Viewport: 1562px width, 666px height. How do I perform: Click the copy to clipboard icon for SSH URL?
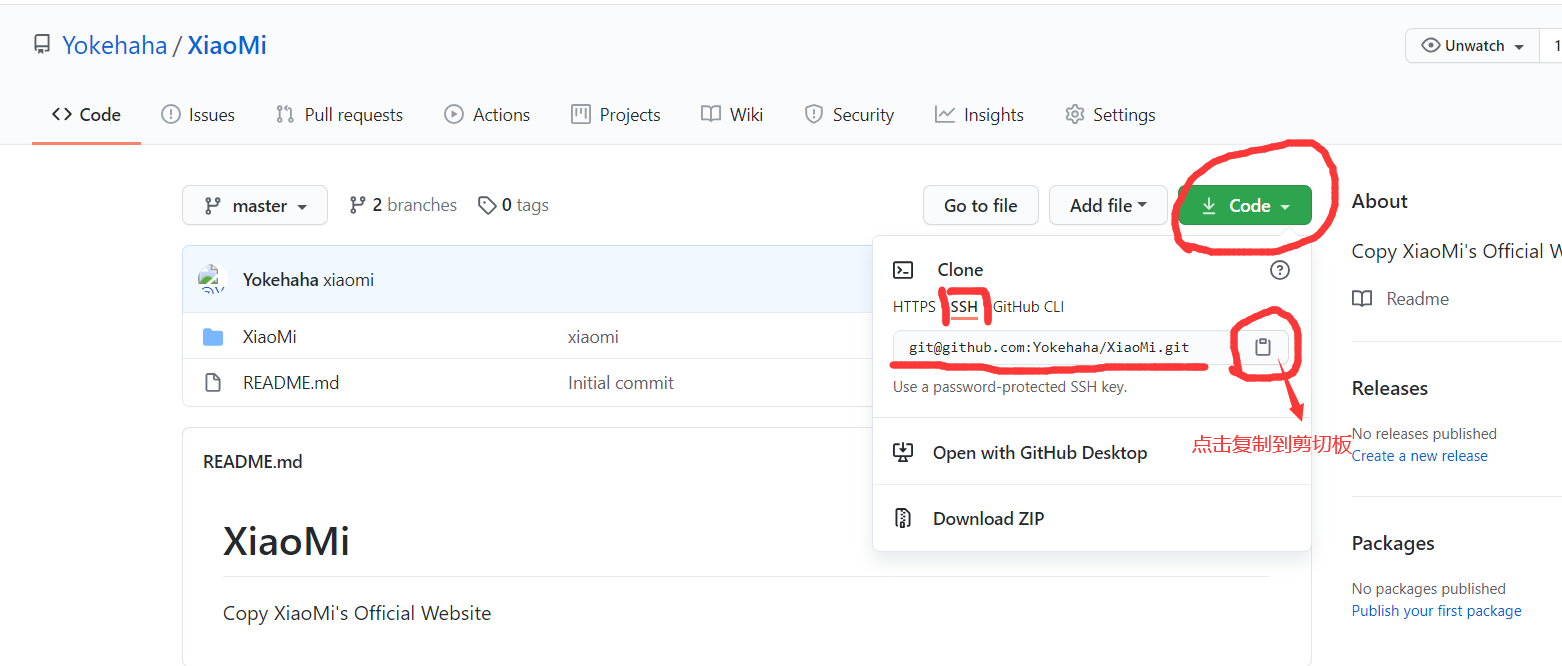(1263, 347)
